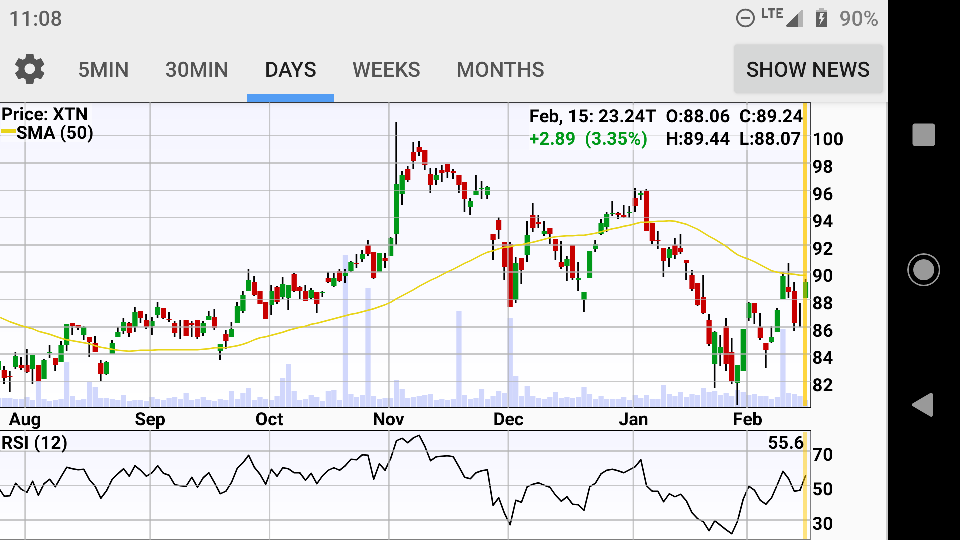Switch to 5MIN chart interval
The height and width of the screenshot is (540, 960).
click(104, 70)
